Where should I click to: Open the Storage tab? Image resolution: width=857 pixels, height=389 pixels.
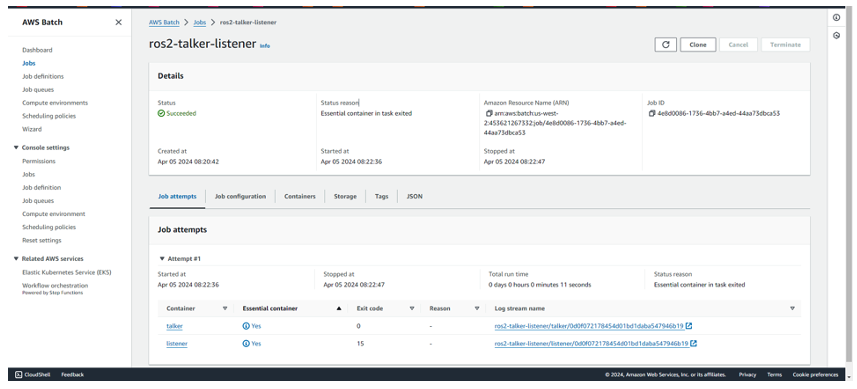point(345,196)
